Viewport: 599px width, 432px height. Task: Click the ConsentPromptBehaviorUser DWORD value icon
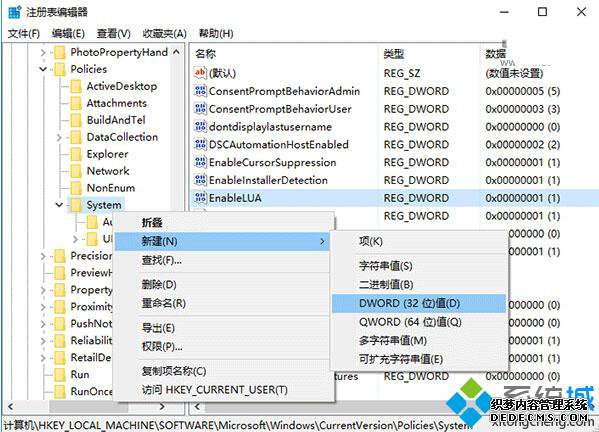tap(201, 109)
